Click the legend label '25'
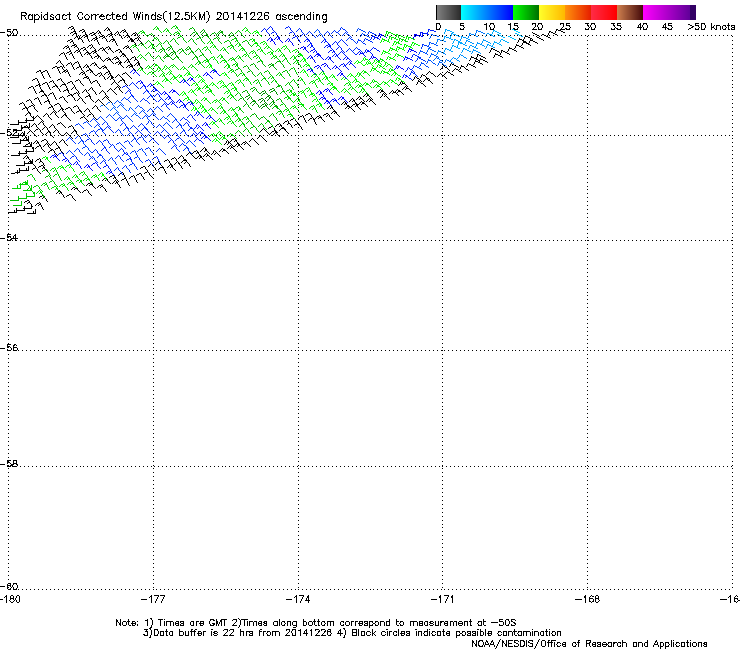740x650 pixels. pyautogui.click(x=565, y=27)
